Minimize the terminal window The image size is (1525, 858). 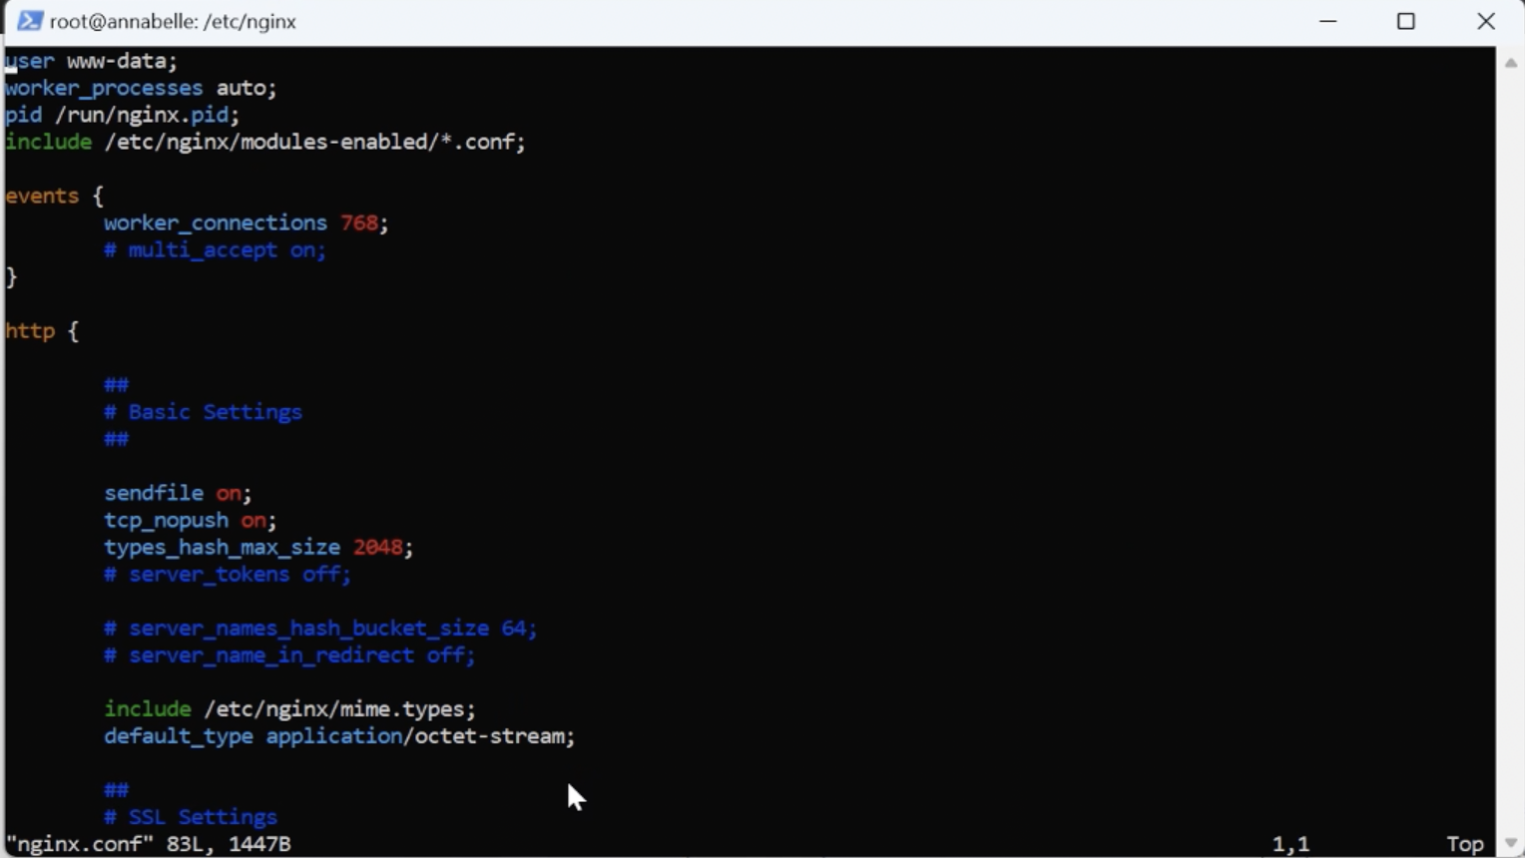(1328, 21)
